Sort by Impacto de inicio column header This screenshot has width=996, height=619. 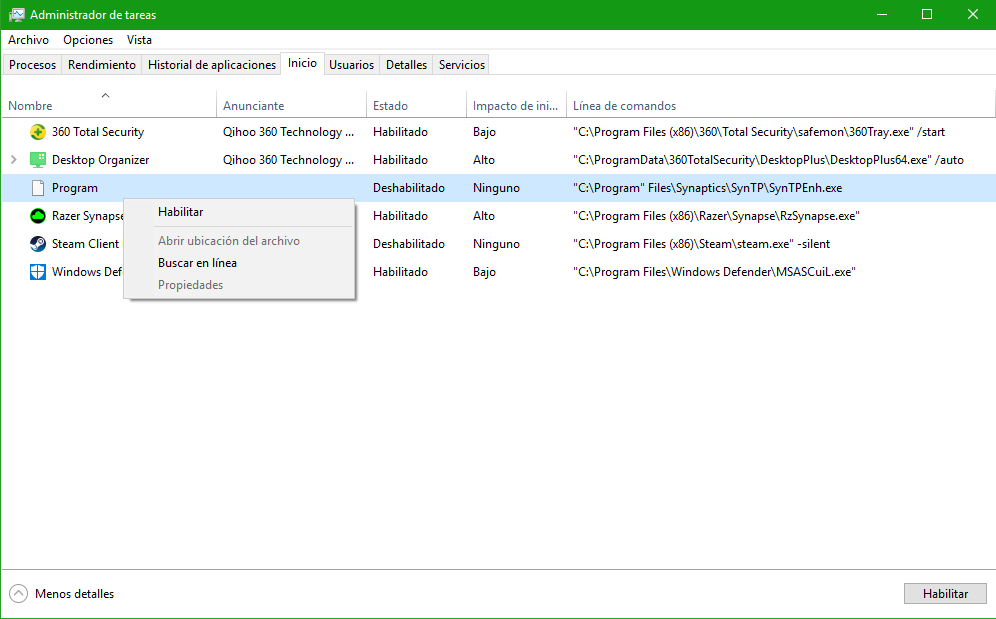516,105
